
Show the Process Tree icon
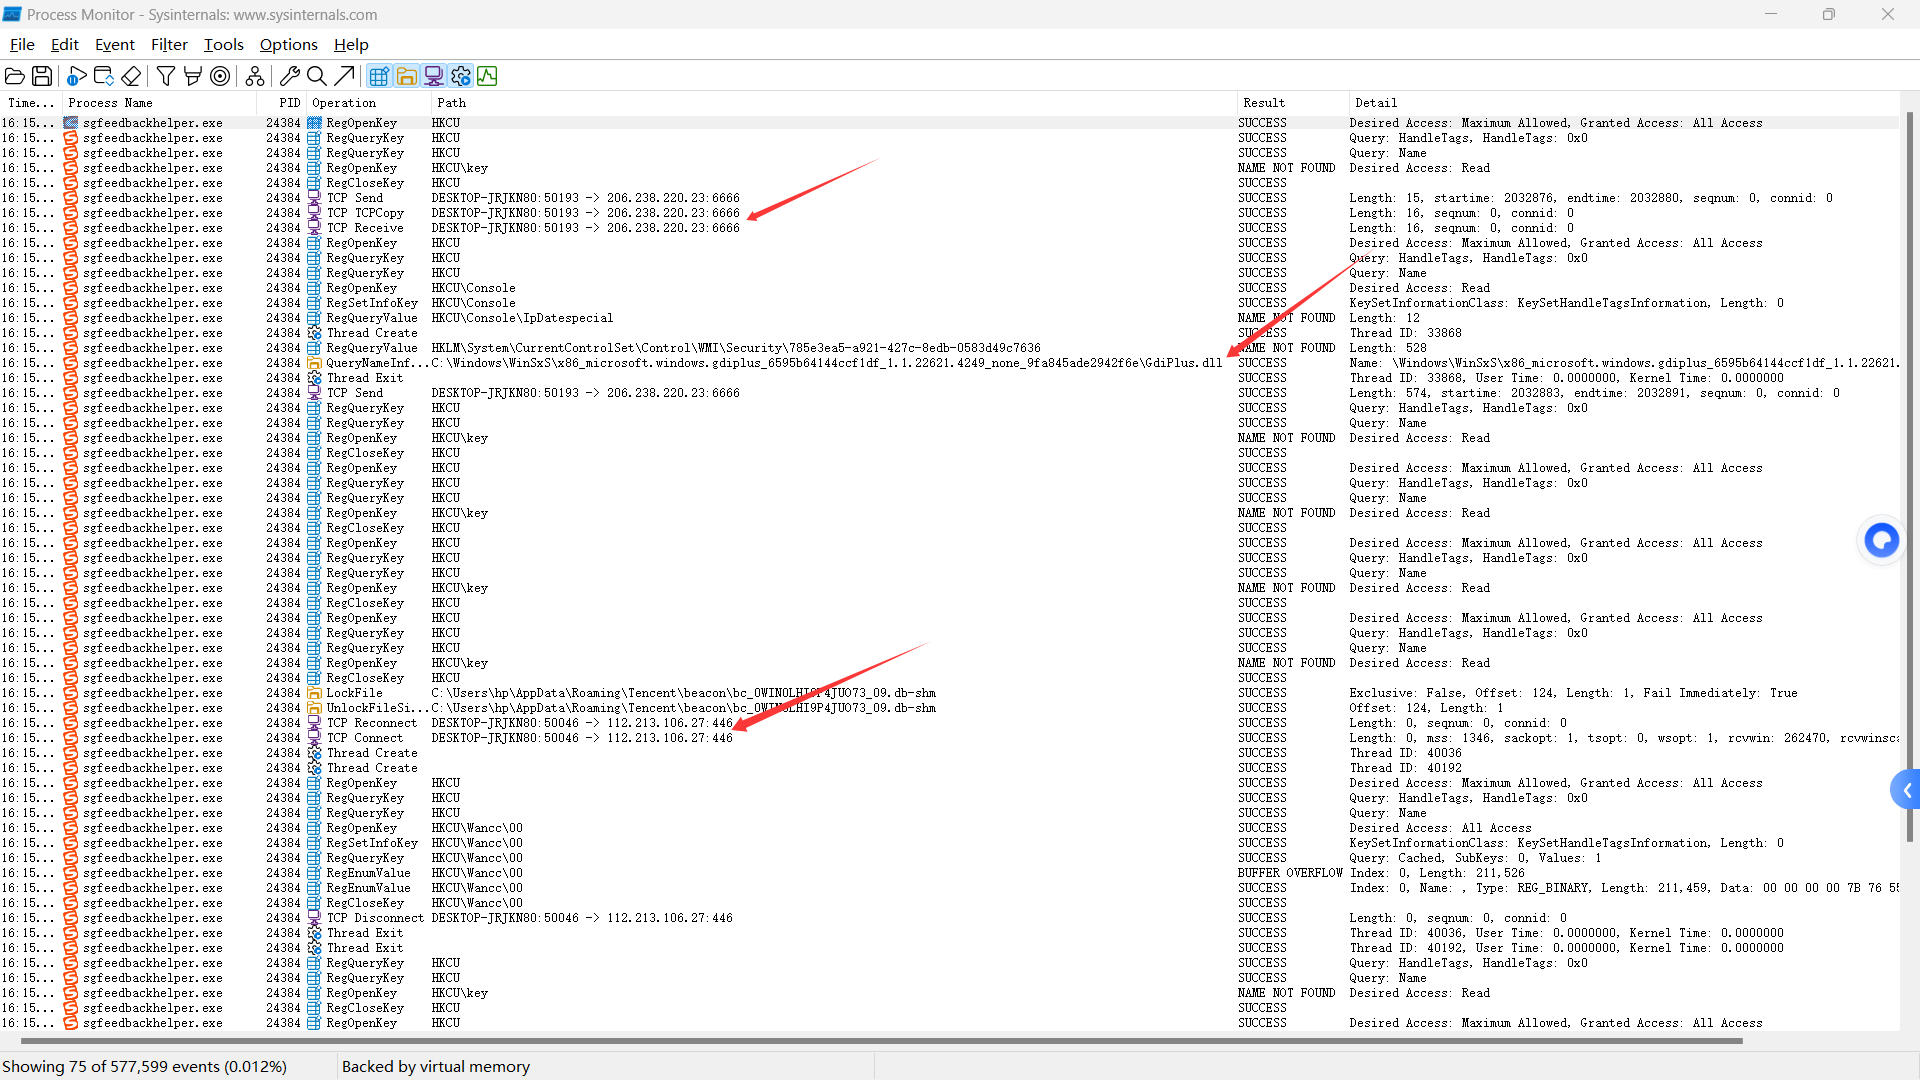click(255, 76)
